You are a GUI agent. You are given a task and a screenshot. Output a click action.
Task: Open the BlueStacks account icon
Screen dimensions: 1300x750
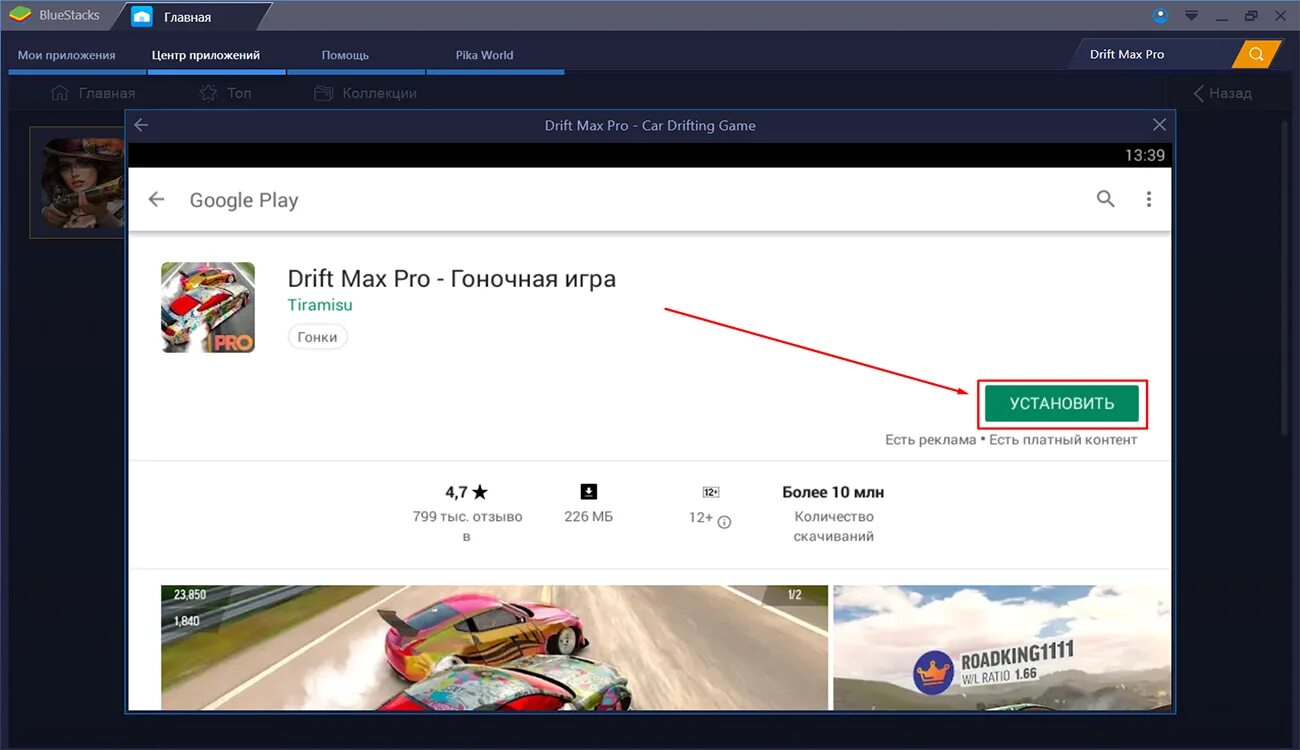(x=1160, y=15)
